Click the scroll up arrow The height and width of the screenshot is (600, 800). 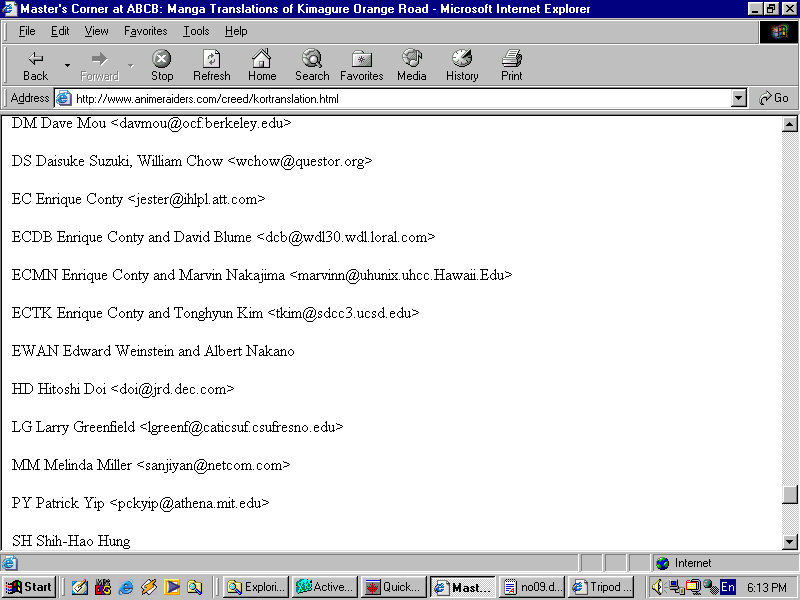coord(789,124)
